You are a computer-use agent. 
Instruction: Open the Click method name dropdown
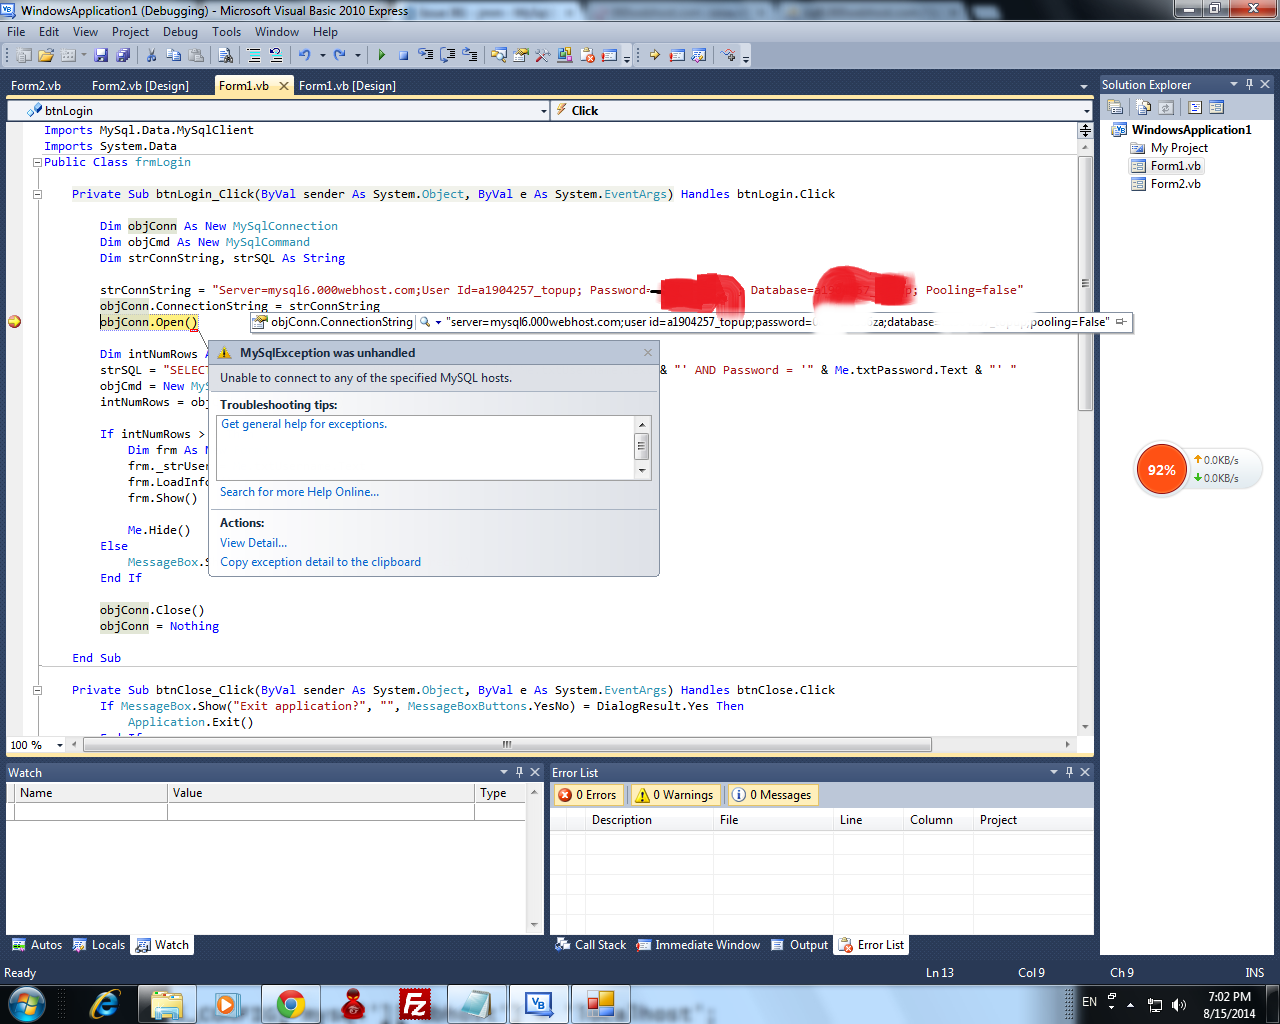pos(1086,111)
